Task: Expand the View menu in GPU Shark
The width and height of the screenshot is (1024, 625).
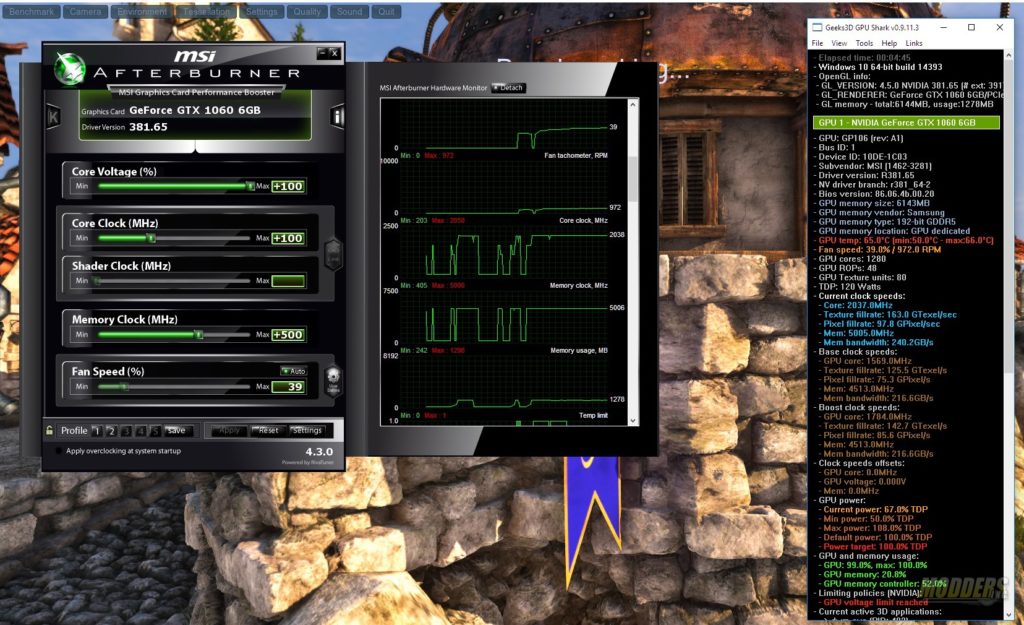Action: click(x=840, y=44)
